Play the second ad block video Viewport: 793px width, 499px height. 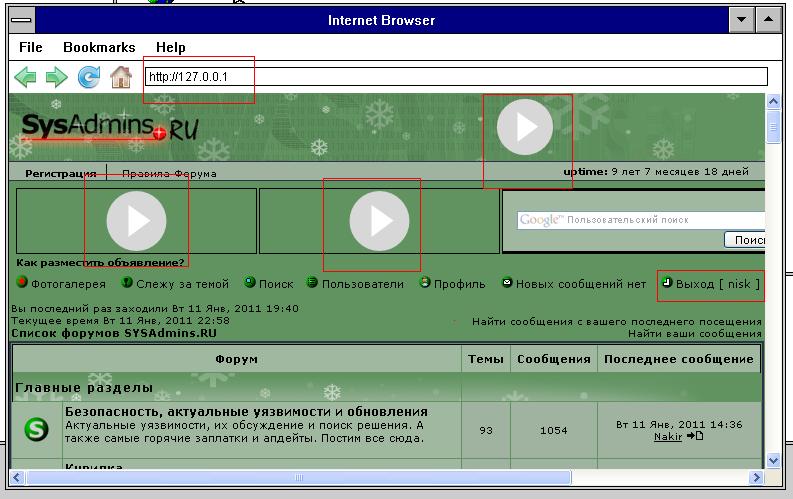click(379, 221)
